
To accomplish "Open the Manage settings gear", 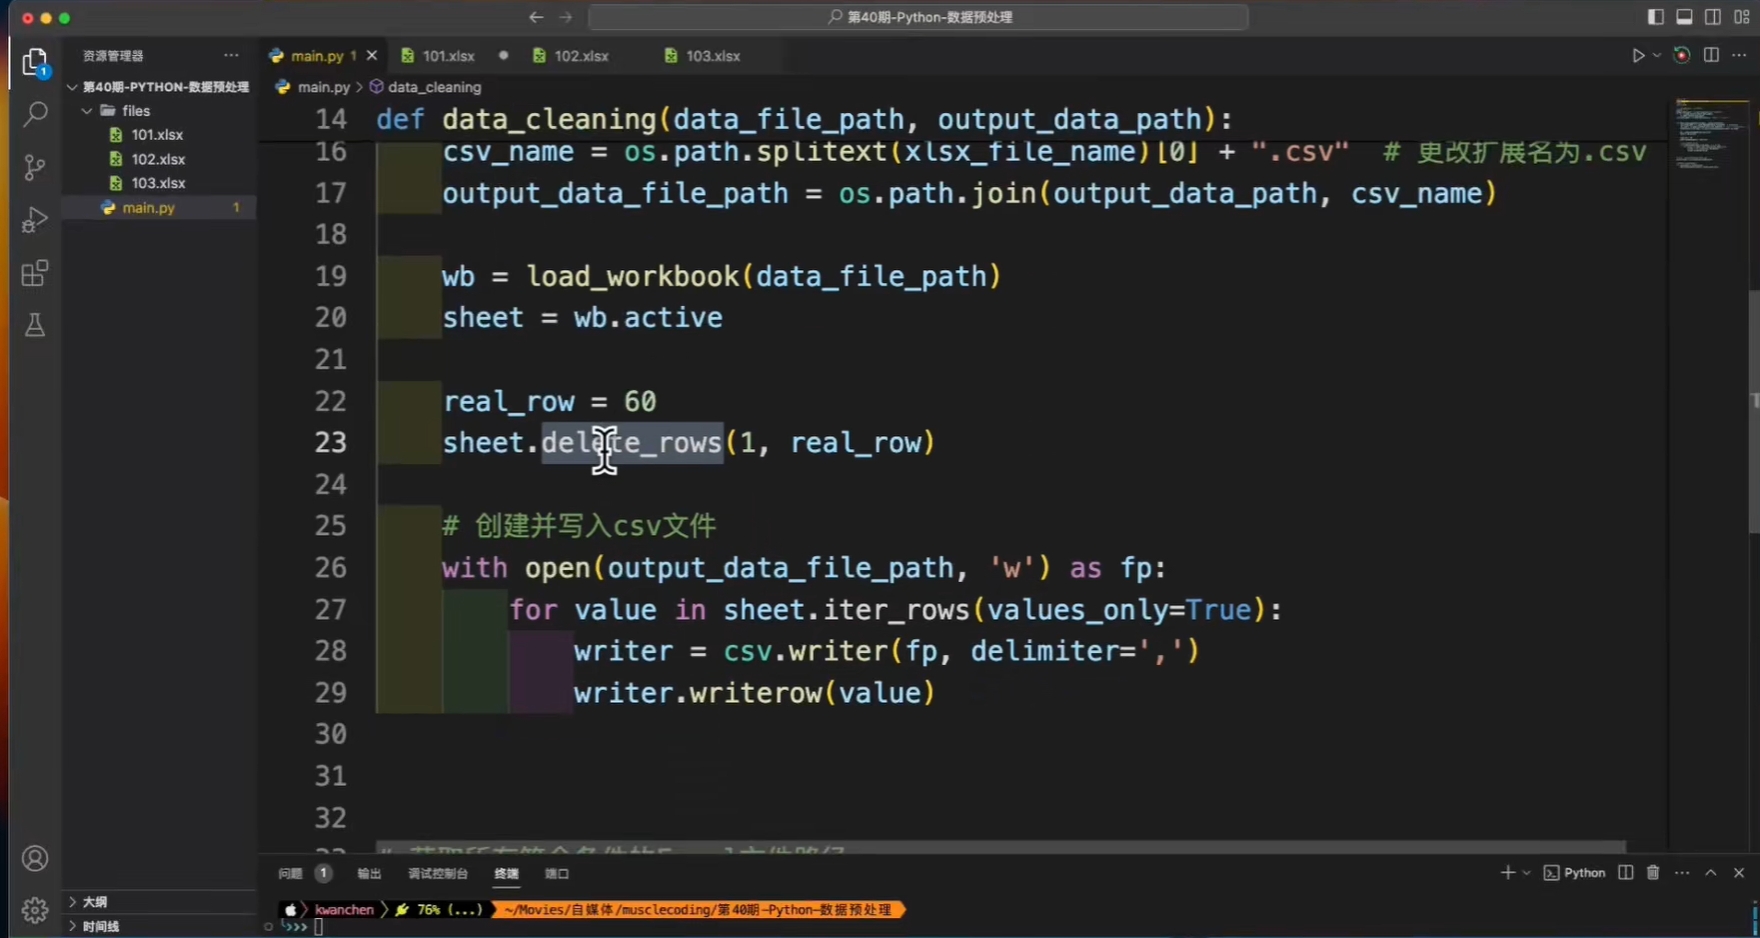I will click(x=35, y=909).
